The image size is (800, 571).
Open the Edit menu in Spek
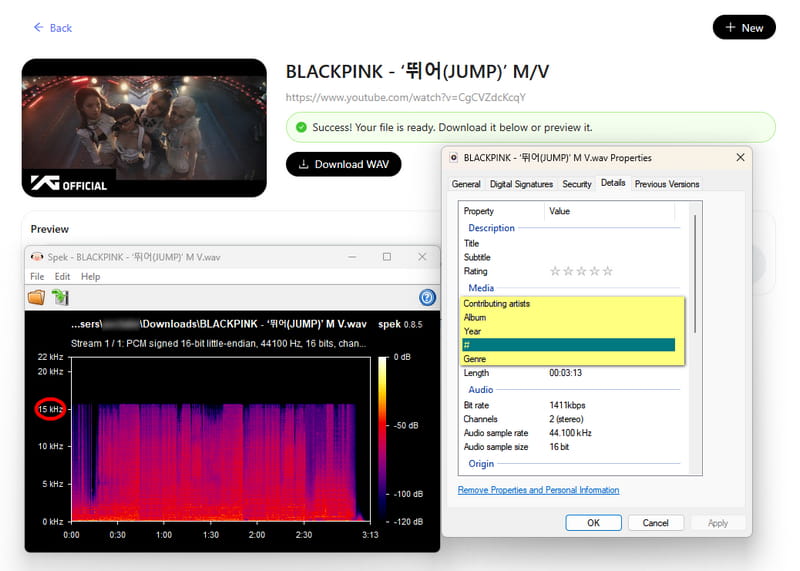tap(62, 277)
